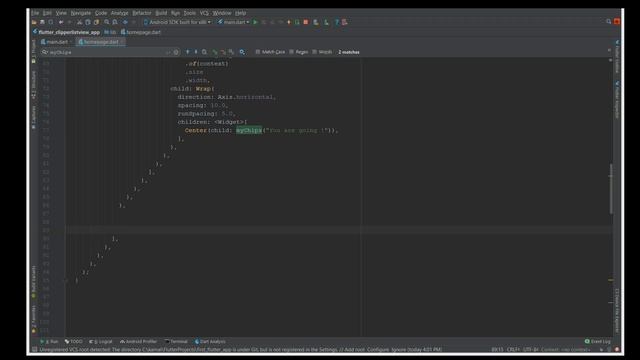Click the highlighted myChips match in code
The width and height of the screenshot is (640, 360).
click(x=249, y=130)
